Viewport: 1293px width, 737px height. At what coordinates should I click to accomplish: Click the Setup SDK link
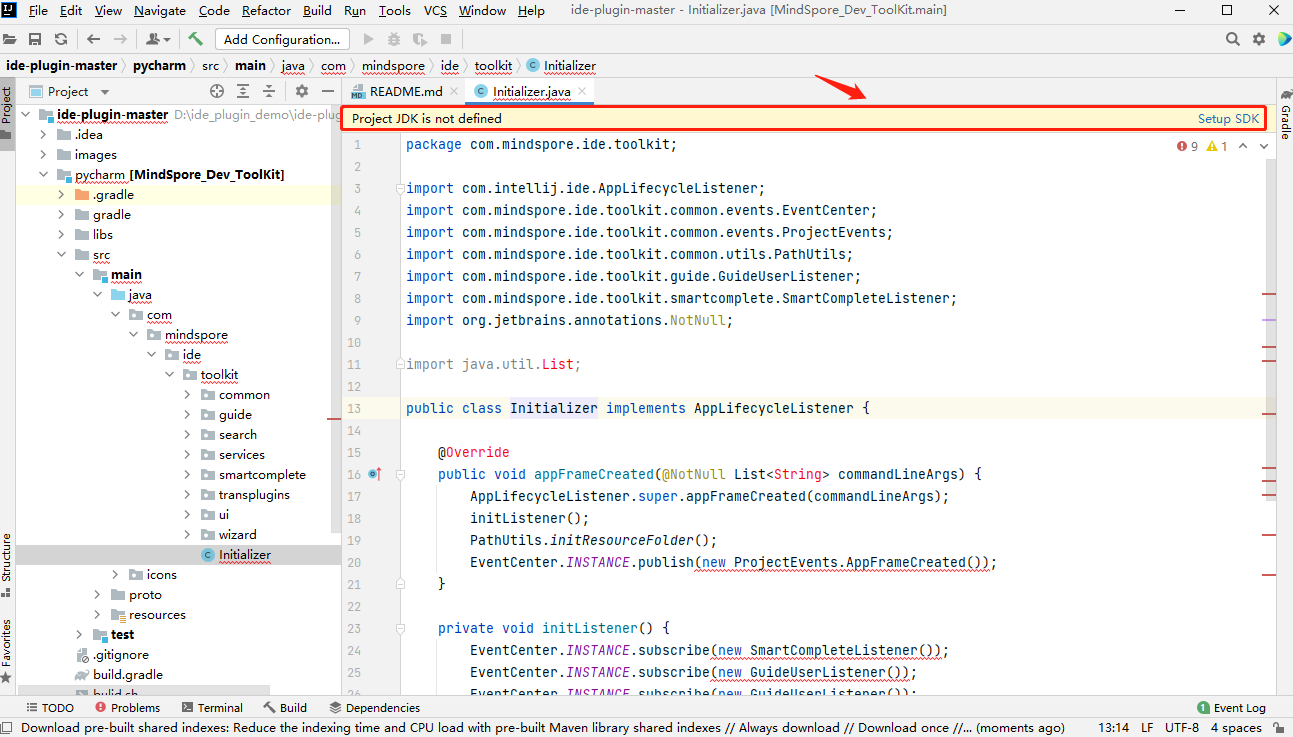pos(1229,118)
